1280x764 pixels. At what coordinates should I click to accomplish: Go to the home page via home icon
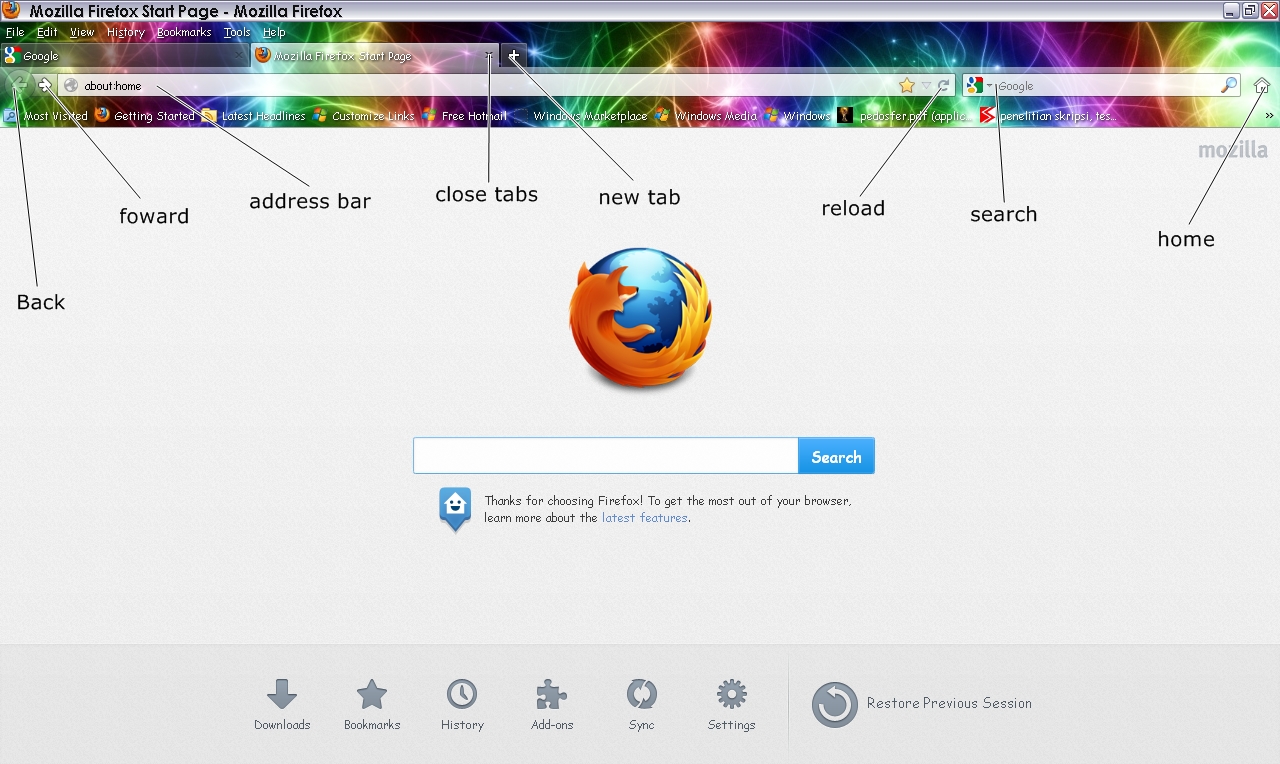1262,86
